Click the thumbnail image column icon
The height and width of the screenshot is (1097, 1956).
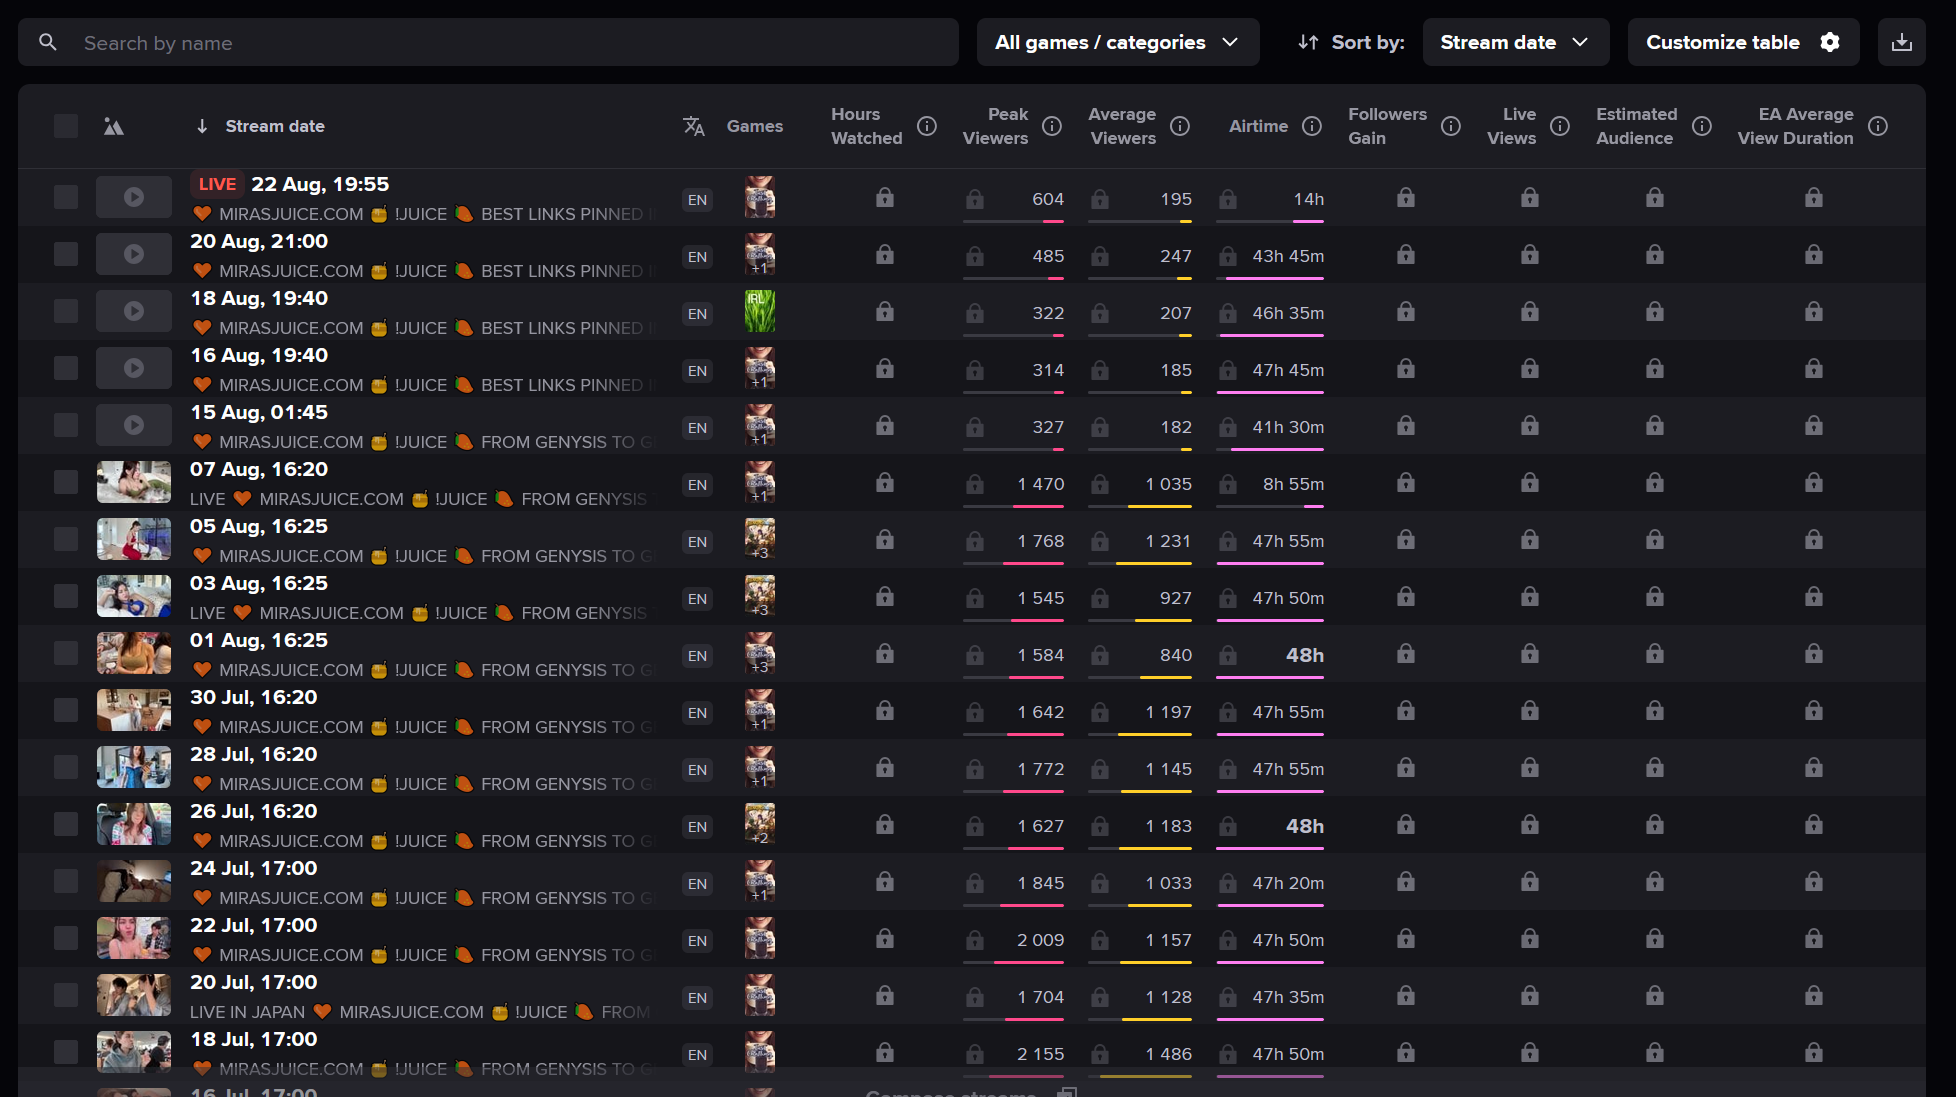point(114,127)
